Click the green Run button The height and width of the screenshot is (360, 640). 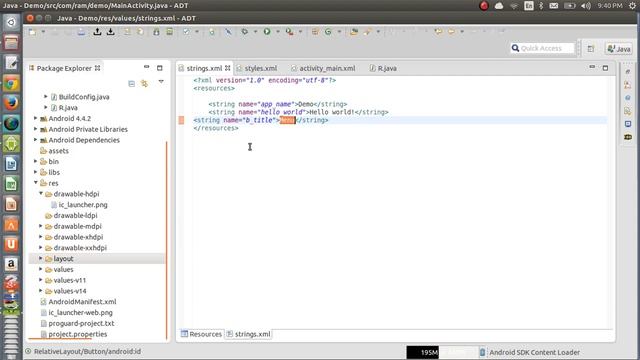click(x=267, y=31)
